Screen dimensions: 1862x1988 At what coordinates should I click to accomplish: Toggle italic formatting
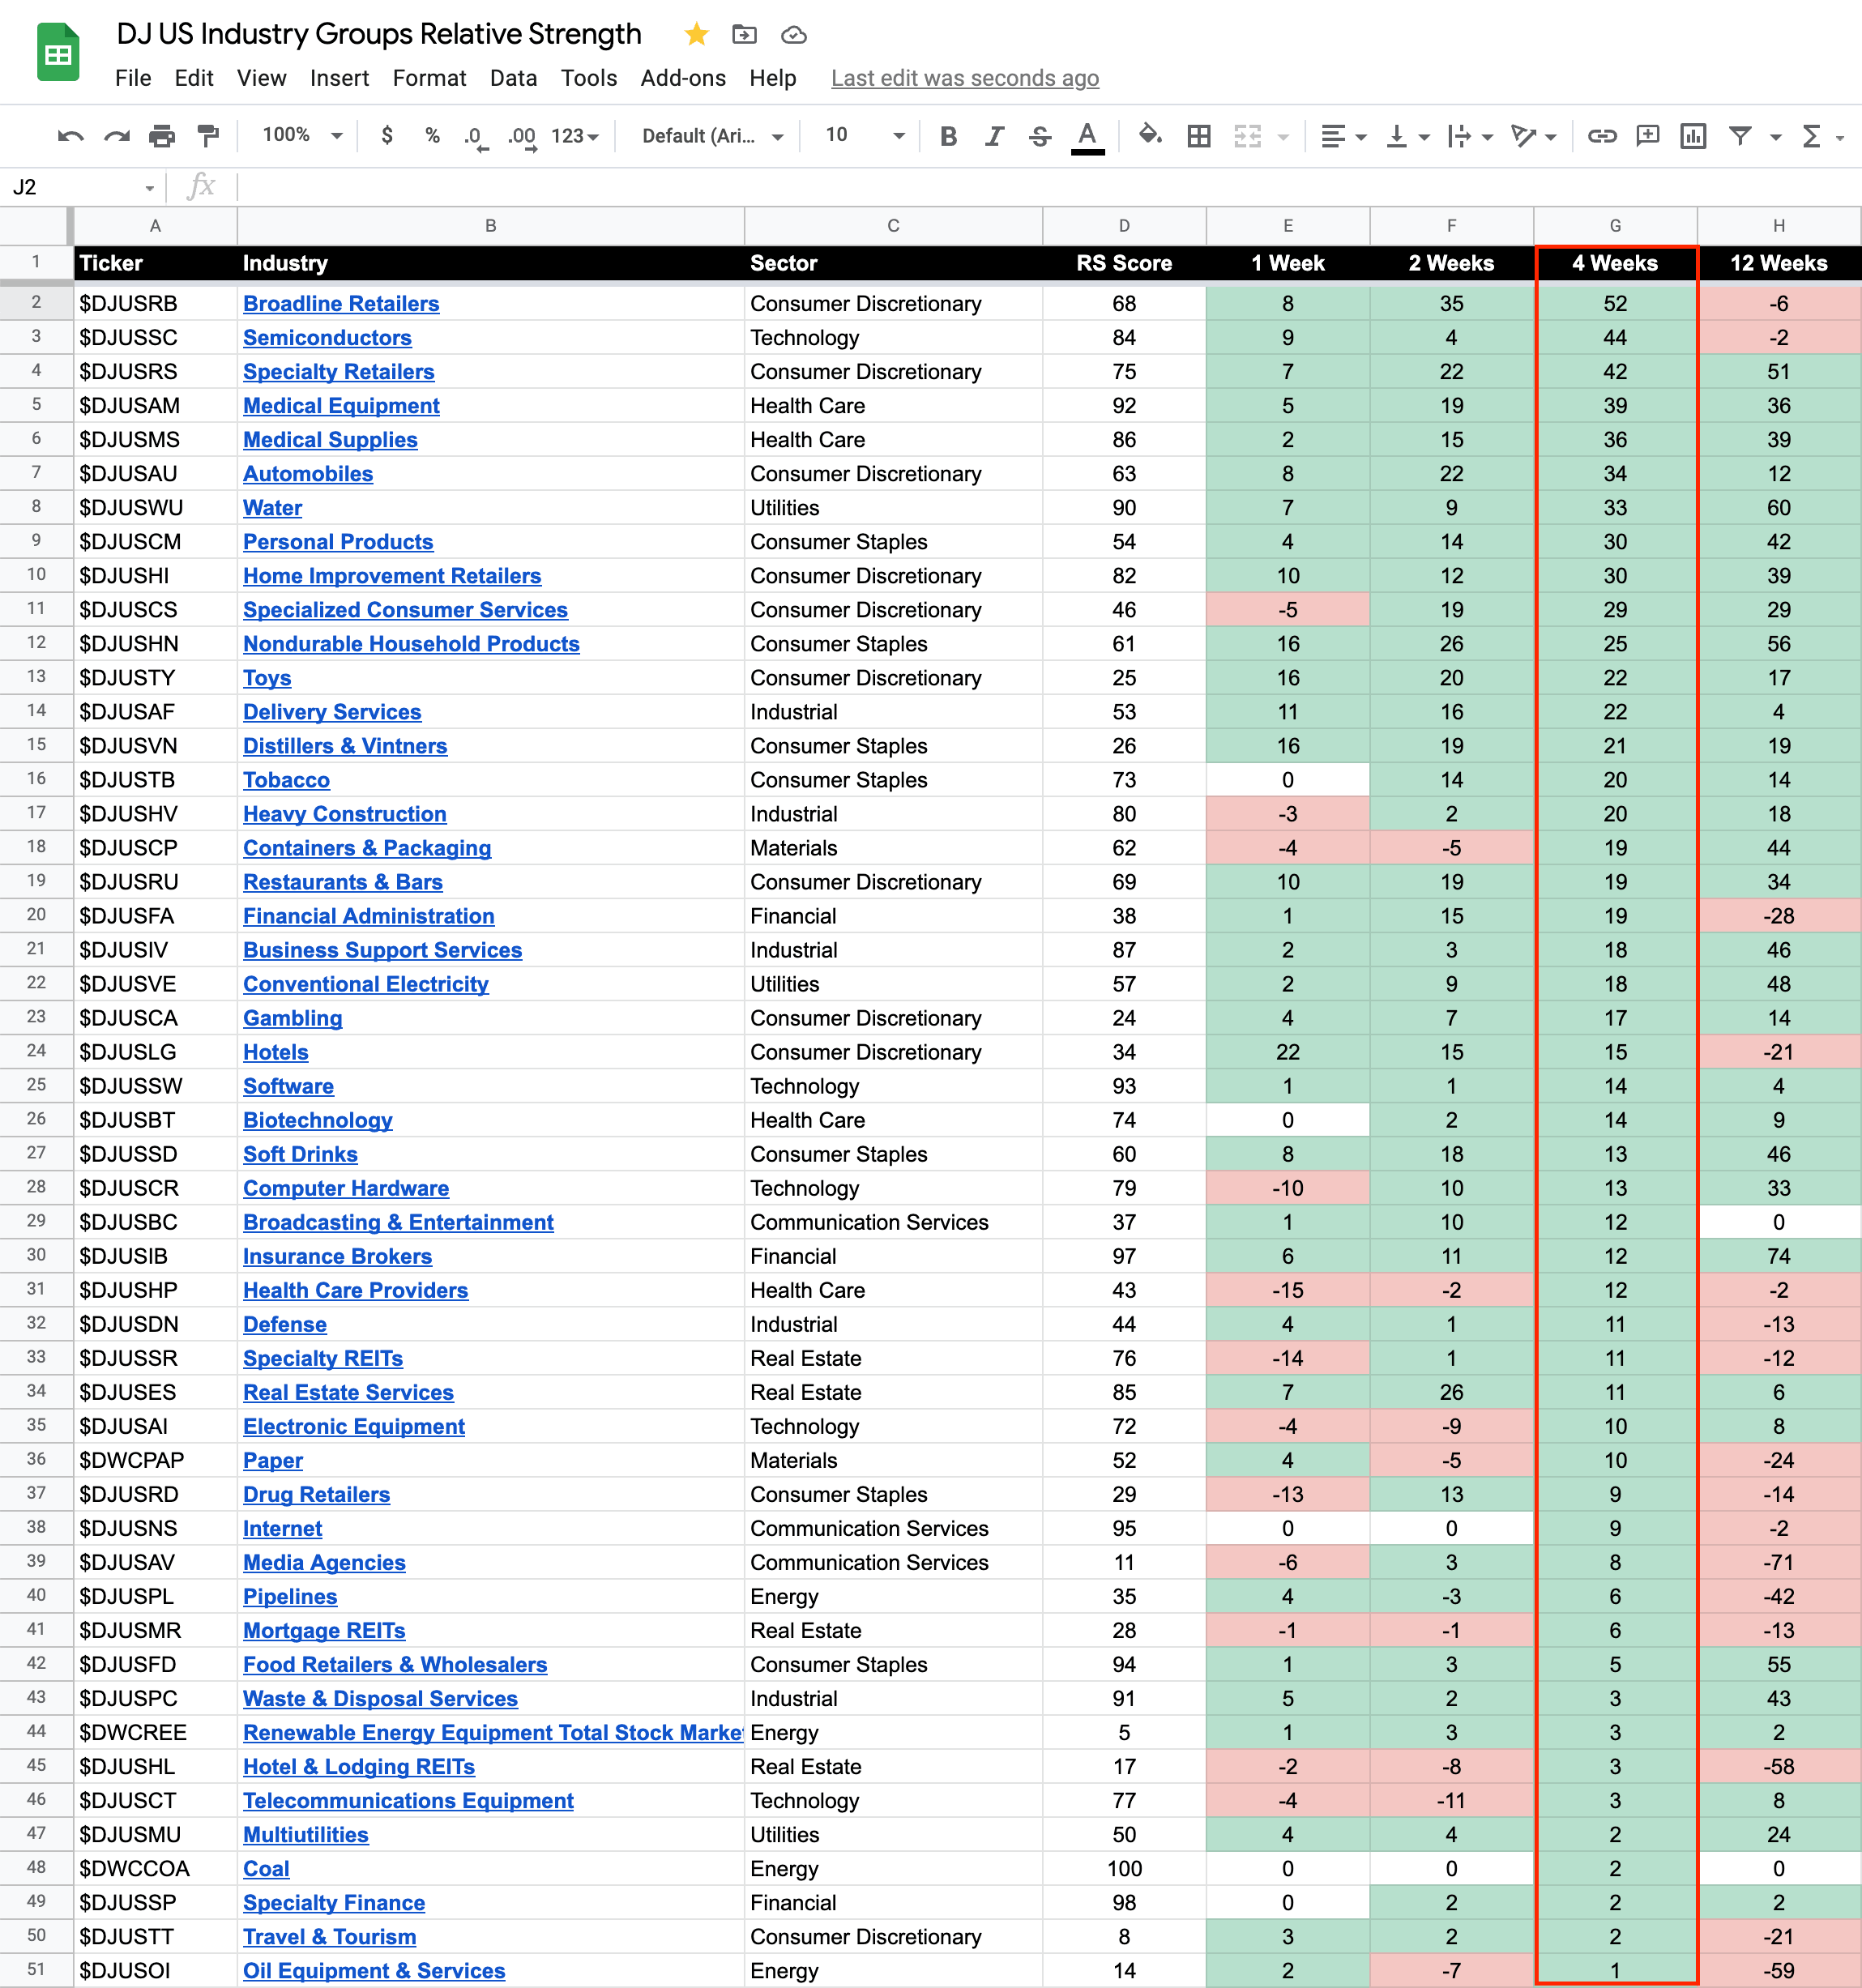(994, 136)
